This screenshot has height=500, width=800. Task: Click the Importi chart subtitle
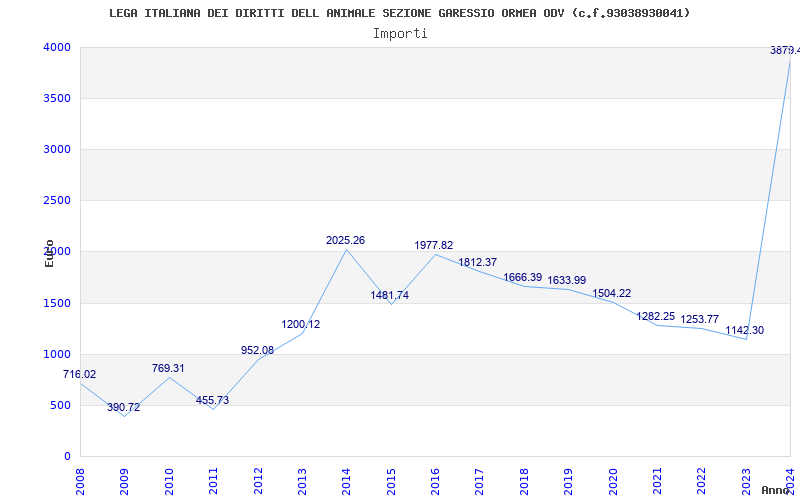point(400,34)
